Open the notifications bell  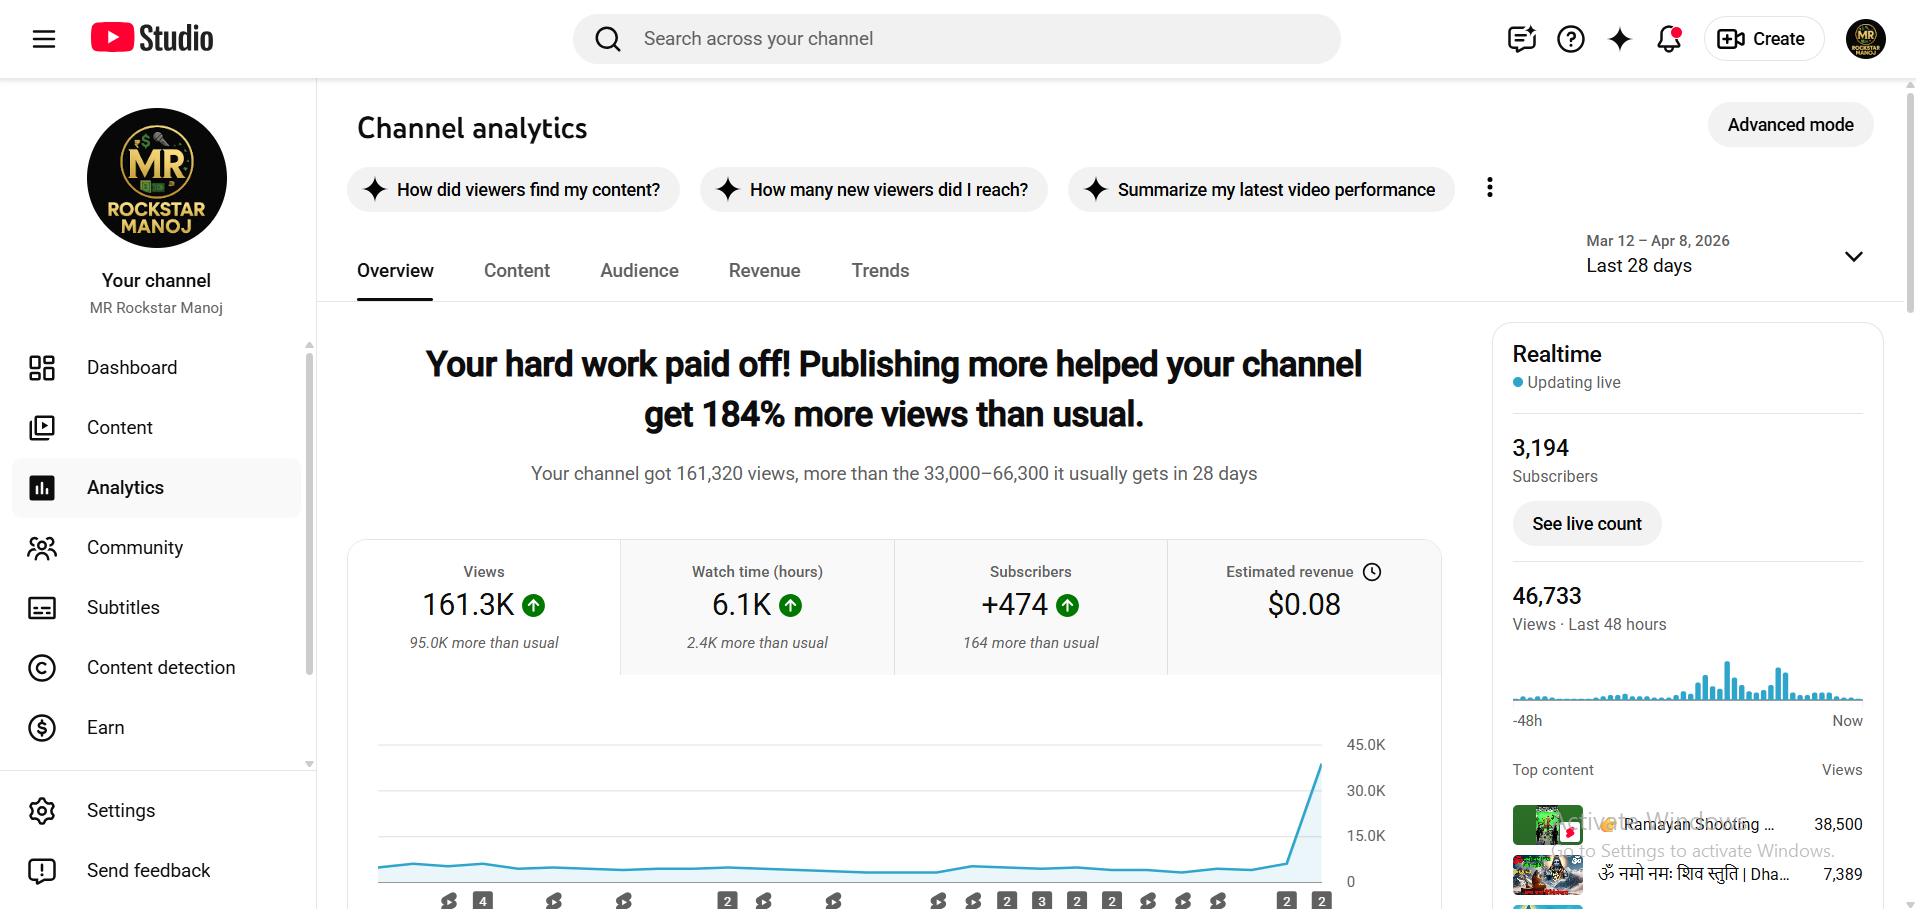point(1668,39)
